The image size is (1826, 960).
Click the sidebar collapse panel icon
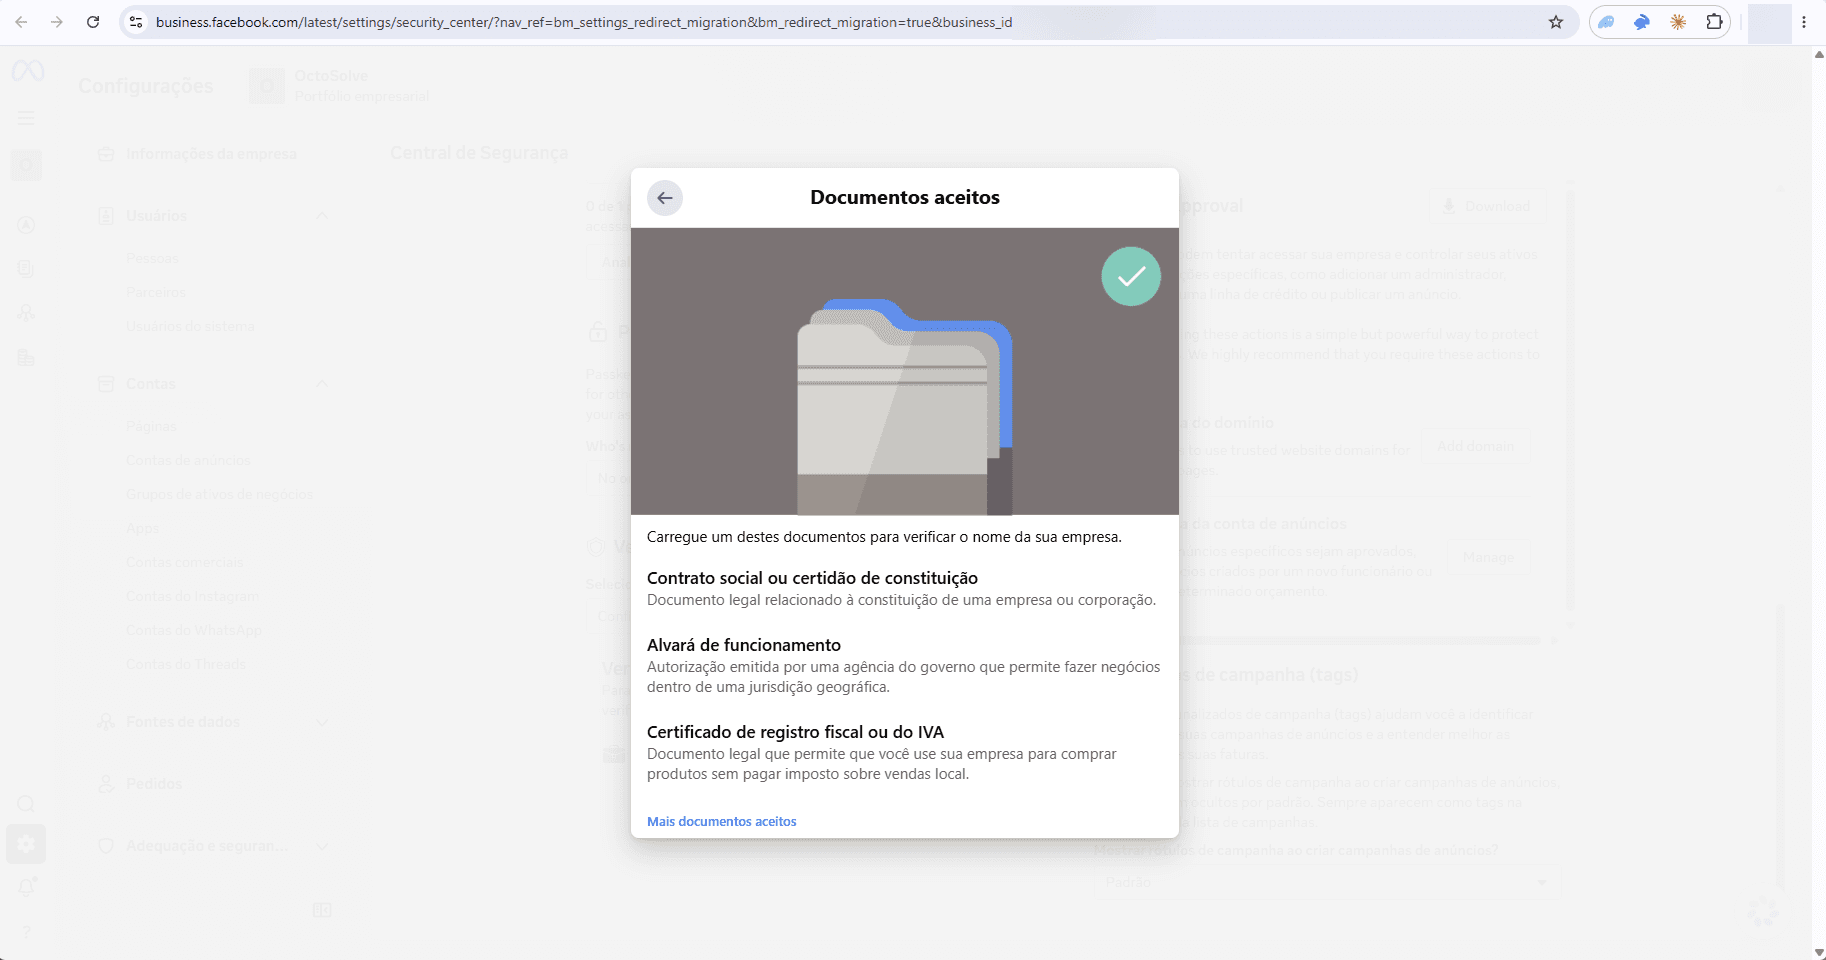322,910
